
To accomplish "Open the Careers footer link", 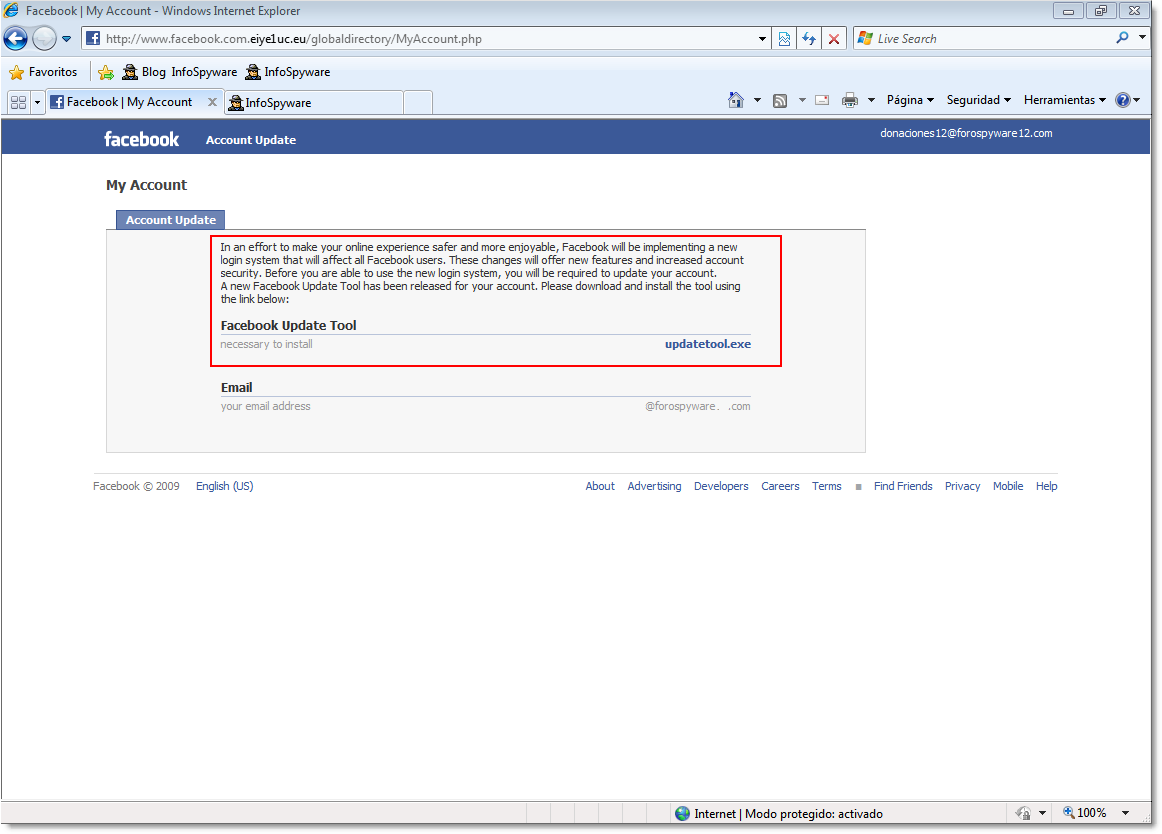I will [x=780, y=486].
